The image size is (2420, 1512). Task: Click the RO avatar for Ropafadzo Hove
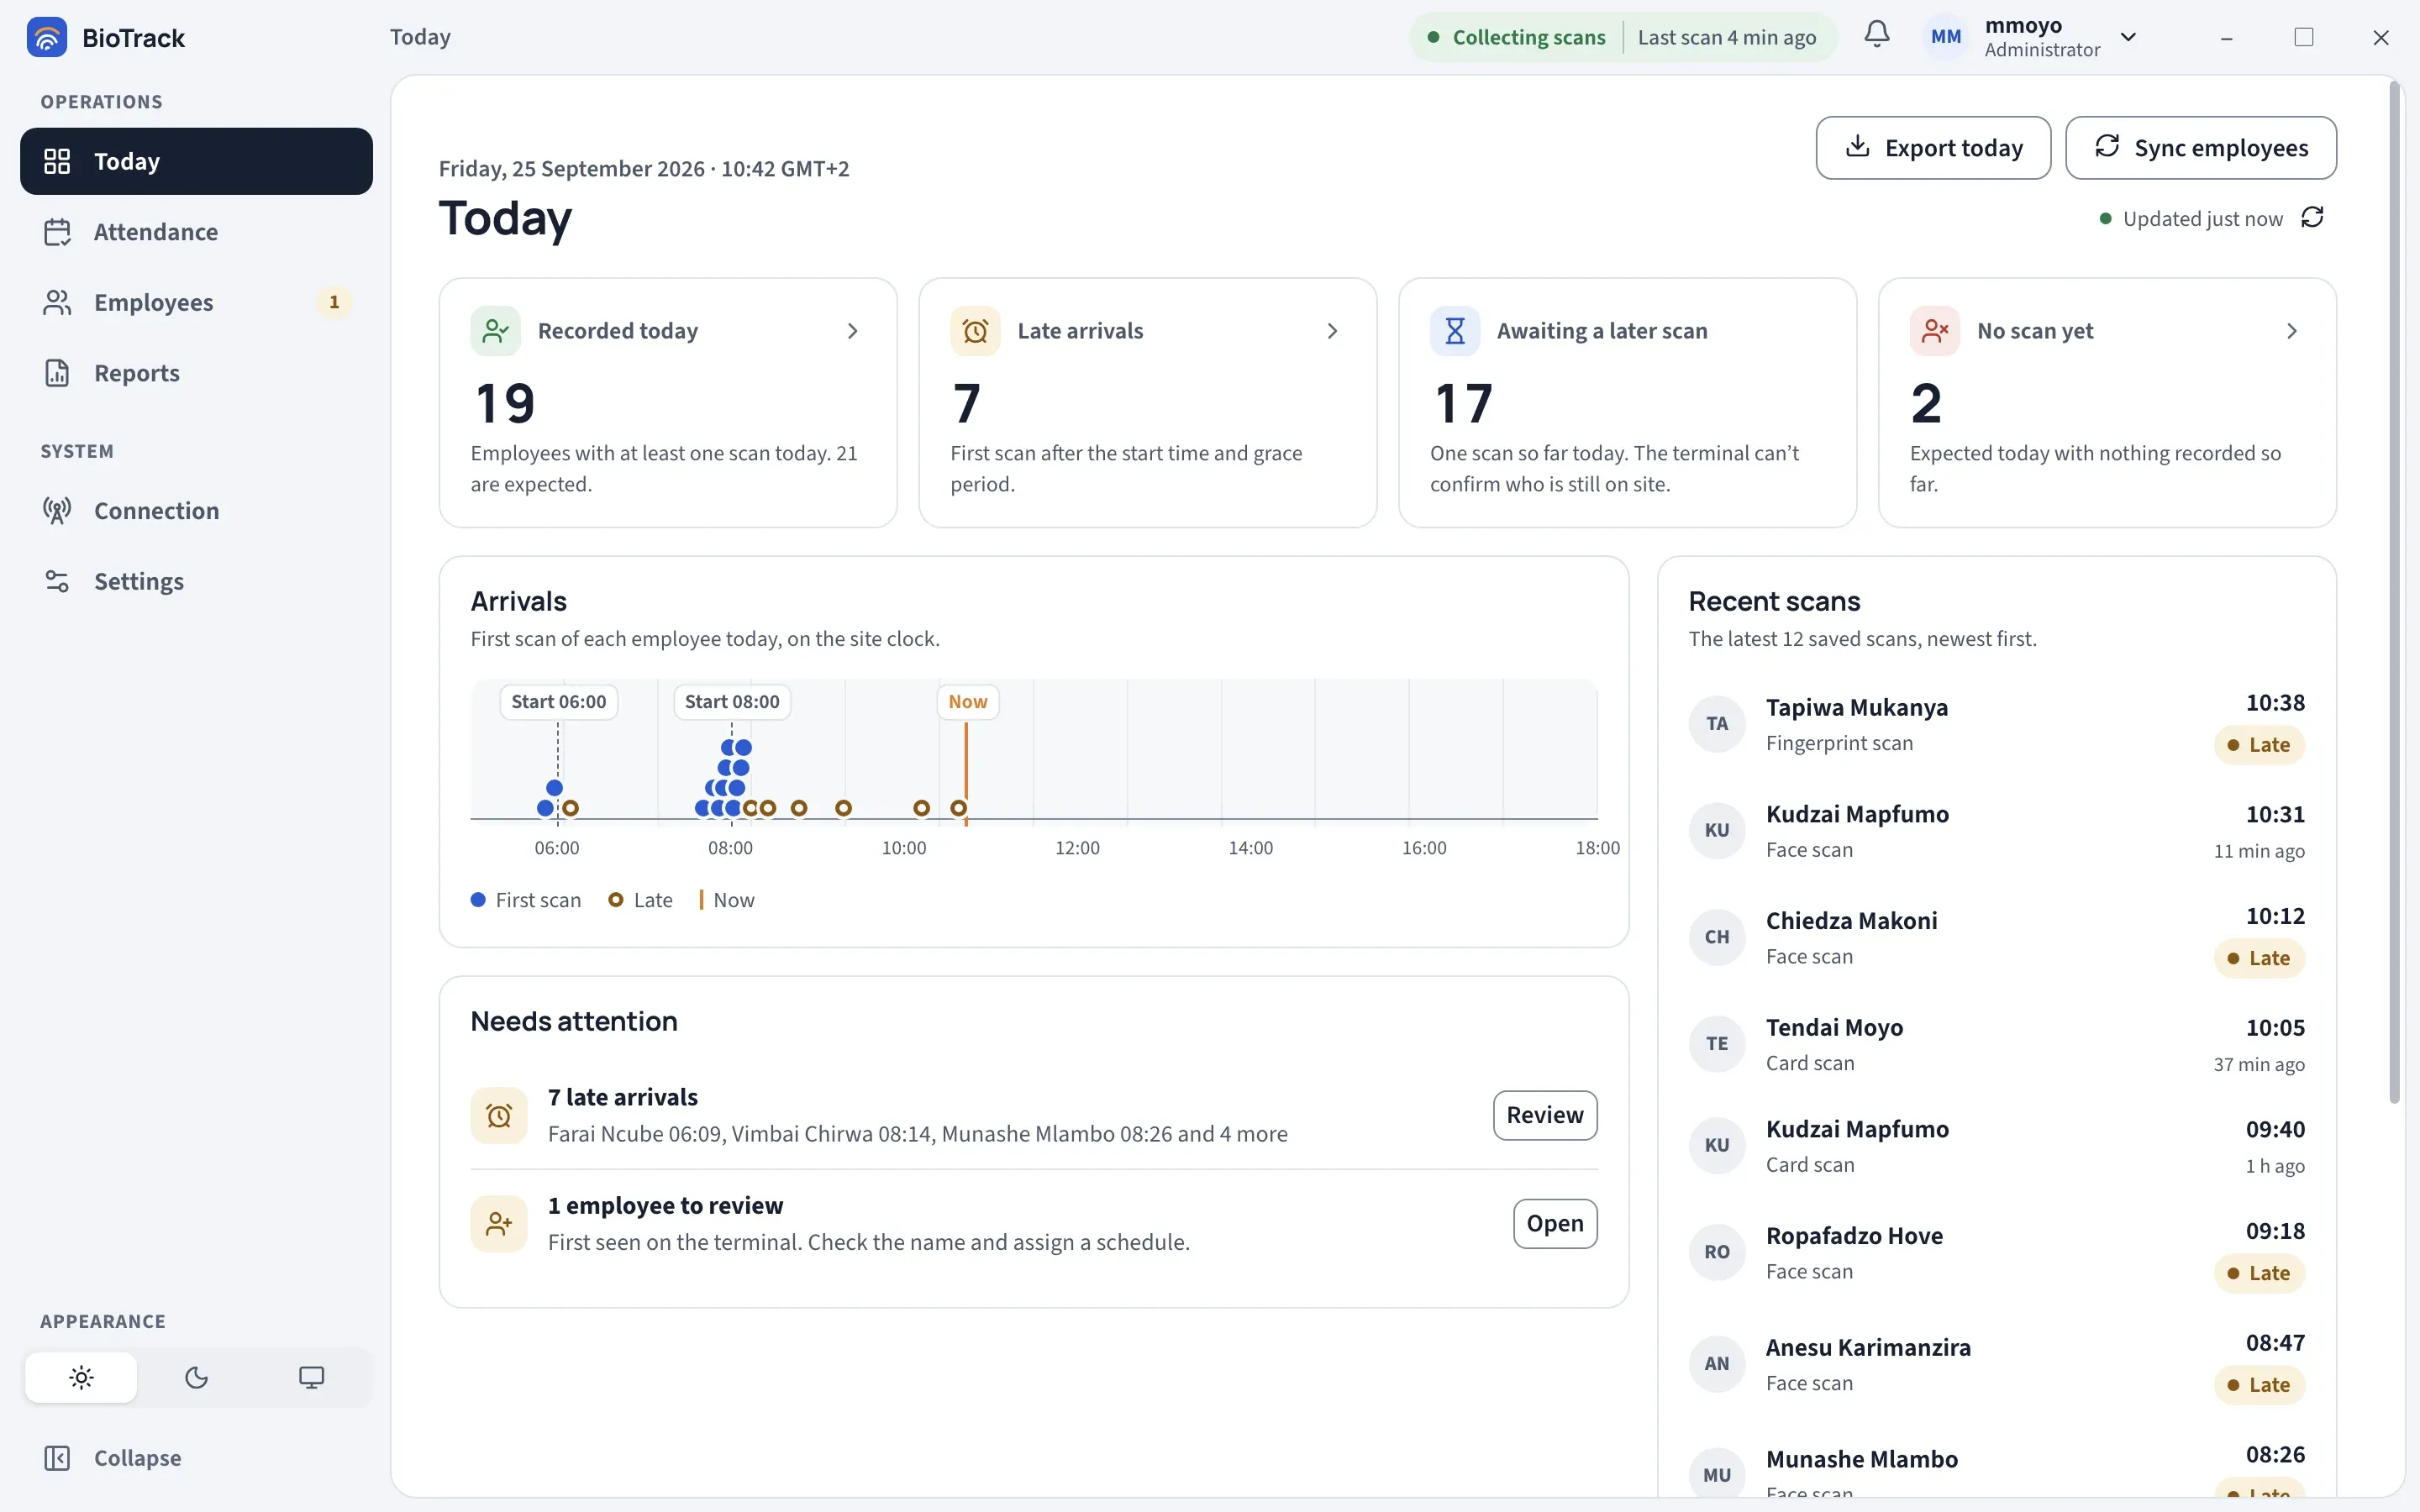(1717, 1252)
